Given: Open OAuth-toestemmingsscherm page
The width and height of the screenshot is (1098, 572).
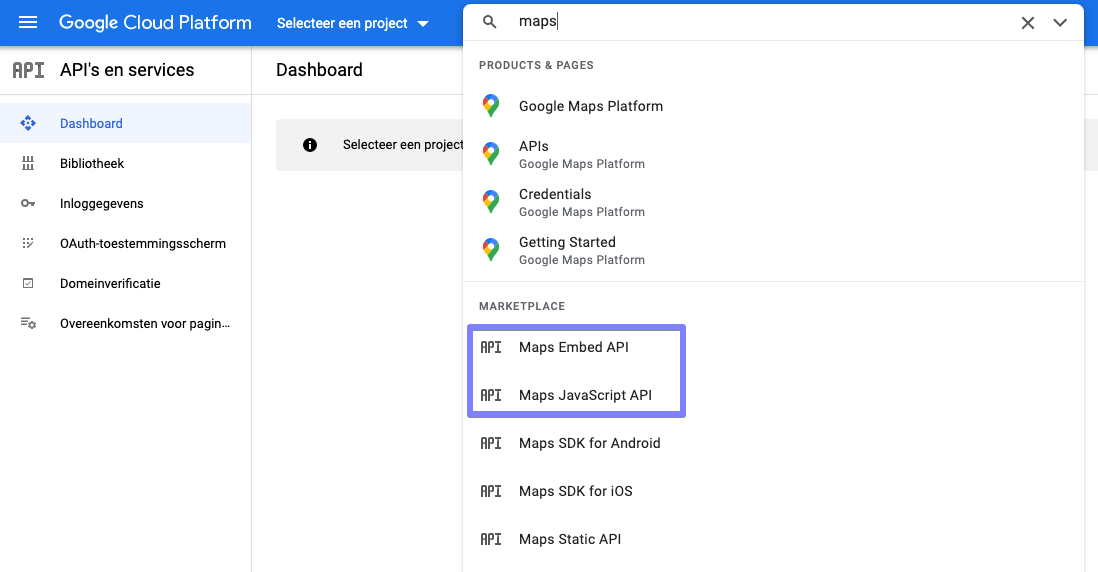Looking at the screenshot, I should 142,244.
